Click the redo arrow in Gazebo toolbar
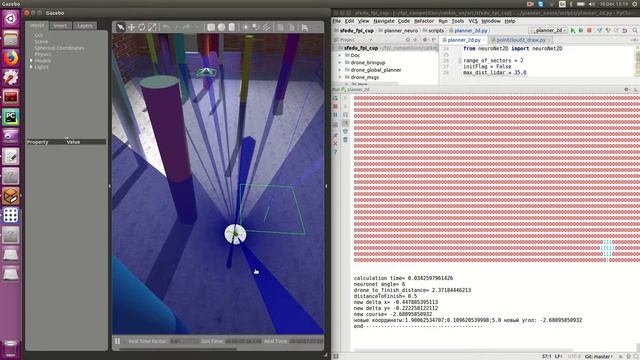640x360 pixels. pos(187,27)
